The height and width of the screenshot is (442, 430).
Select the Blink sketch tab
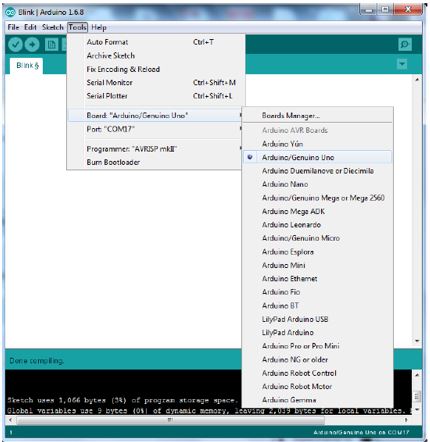point(27,65)
